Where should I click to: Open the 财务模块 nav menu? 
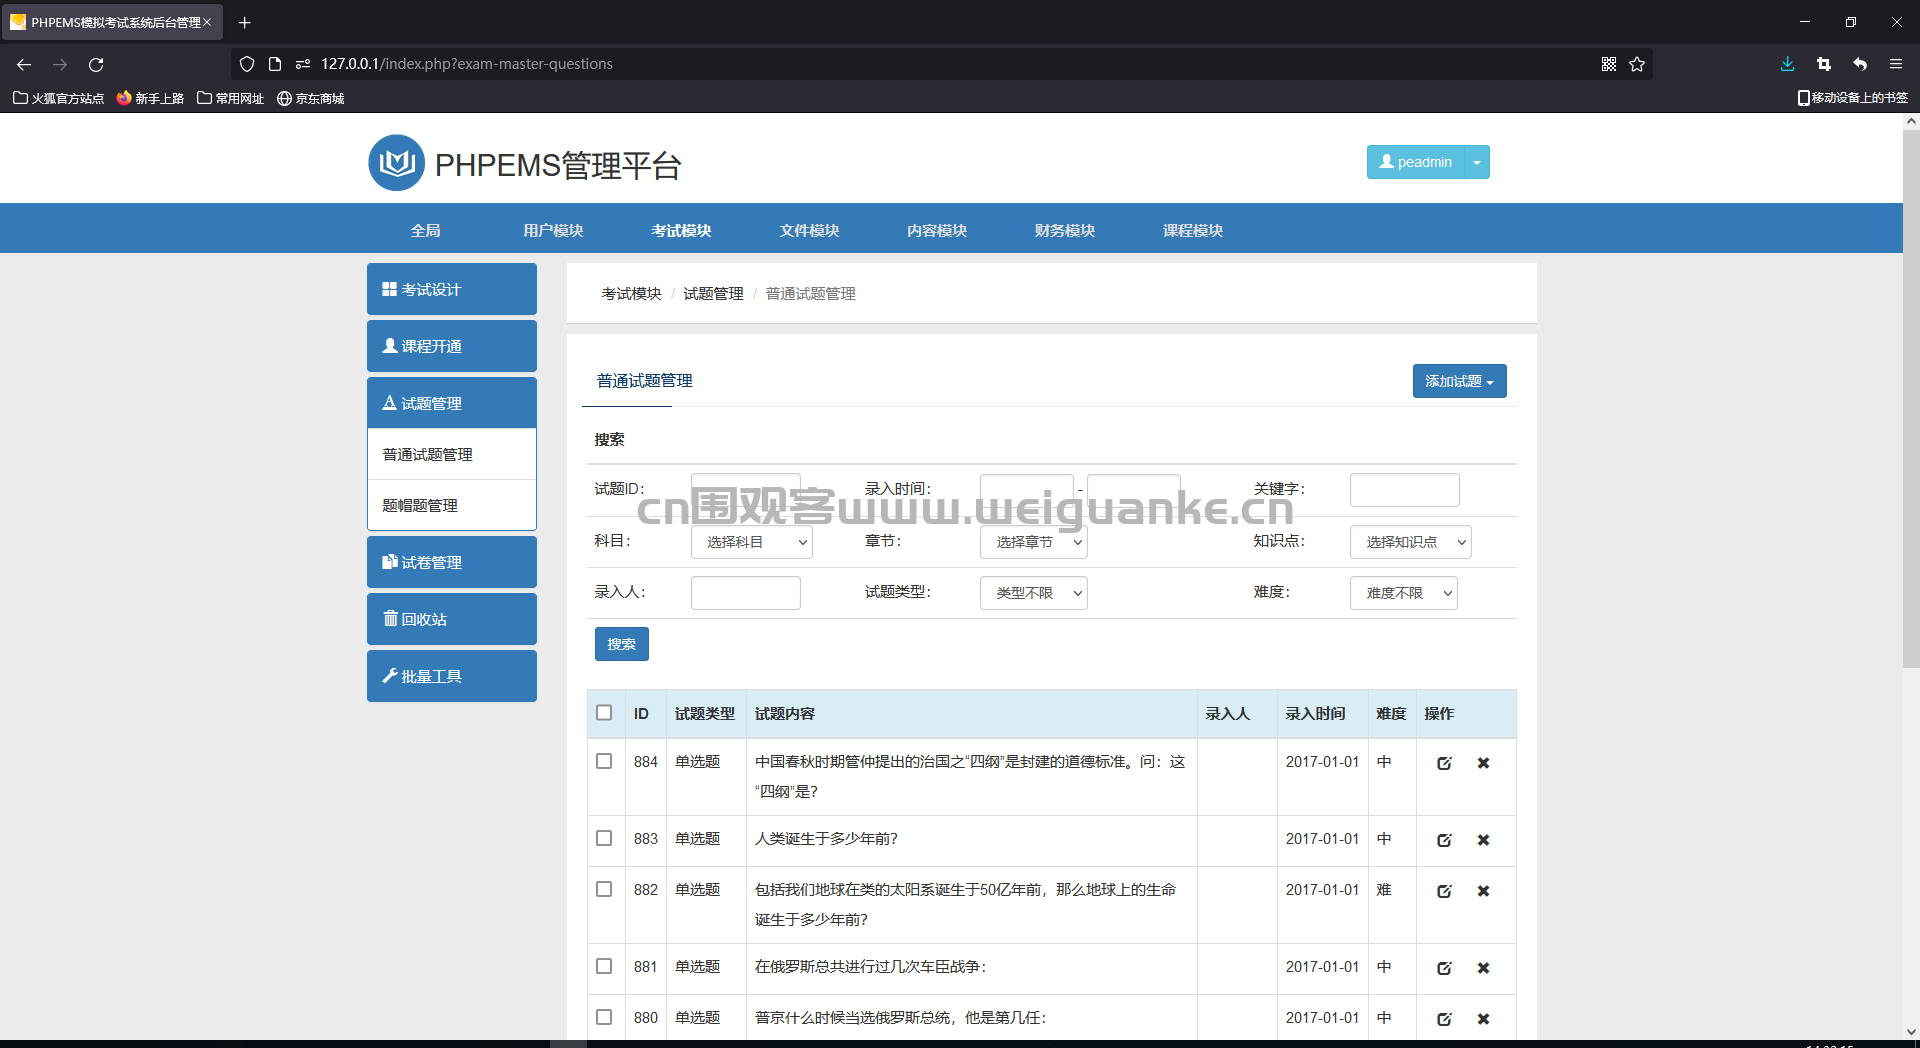[x=1065, y=230]
